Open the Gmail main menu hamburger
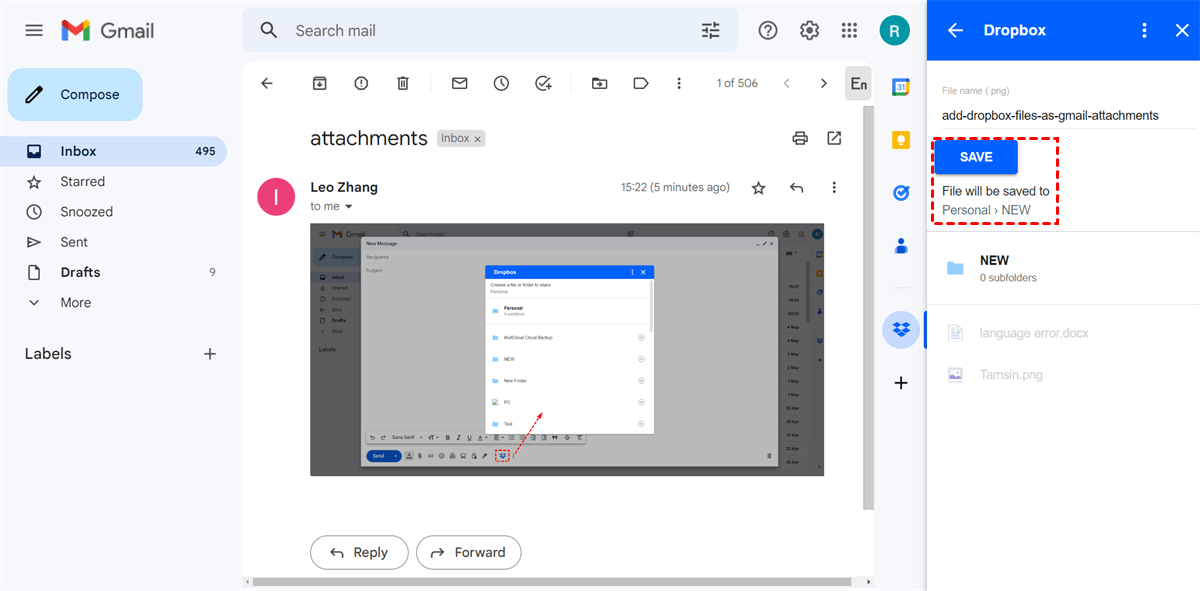 click(x=34, y=30)
